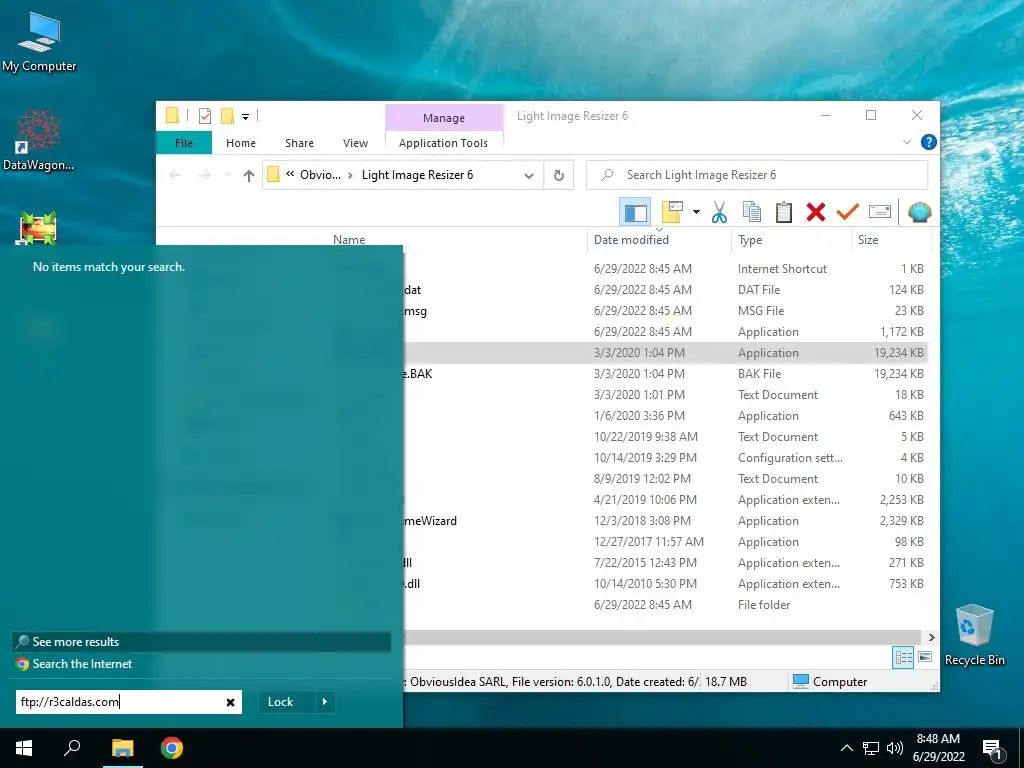Image resolution: width=1024 pixels, height=768 pixels.
Task: Clear the start menu search box
Action: [x=231, y=702]
